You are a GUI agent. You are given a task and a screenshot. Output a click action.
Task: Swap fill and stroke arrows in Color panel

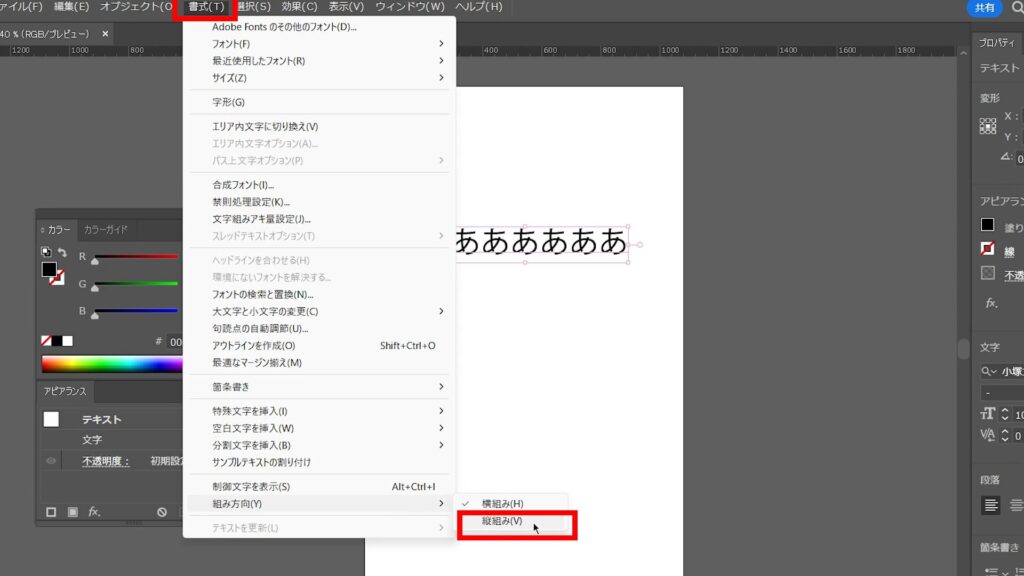tap(62, 252)
